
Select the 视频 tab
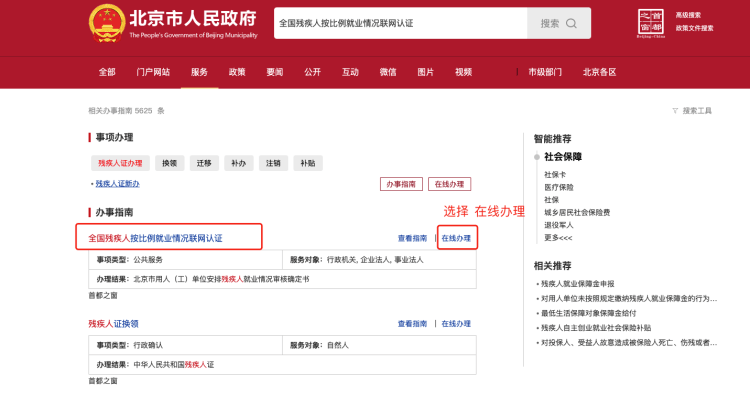point(463,72)
